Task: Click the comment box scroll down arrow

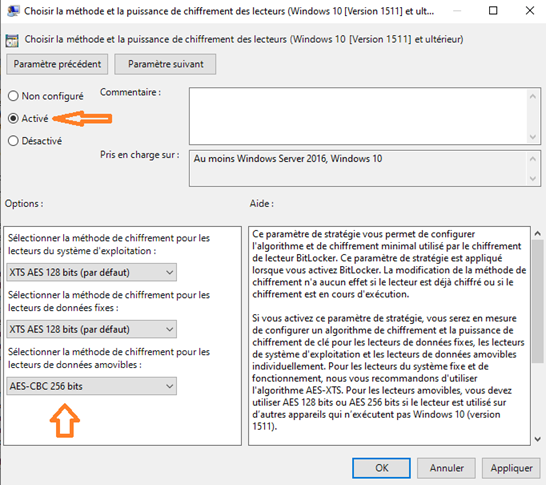Action: [x=532, y=136]
